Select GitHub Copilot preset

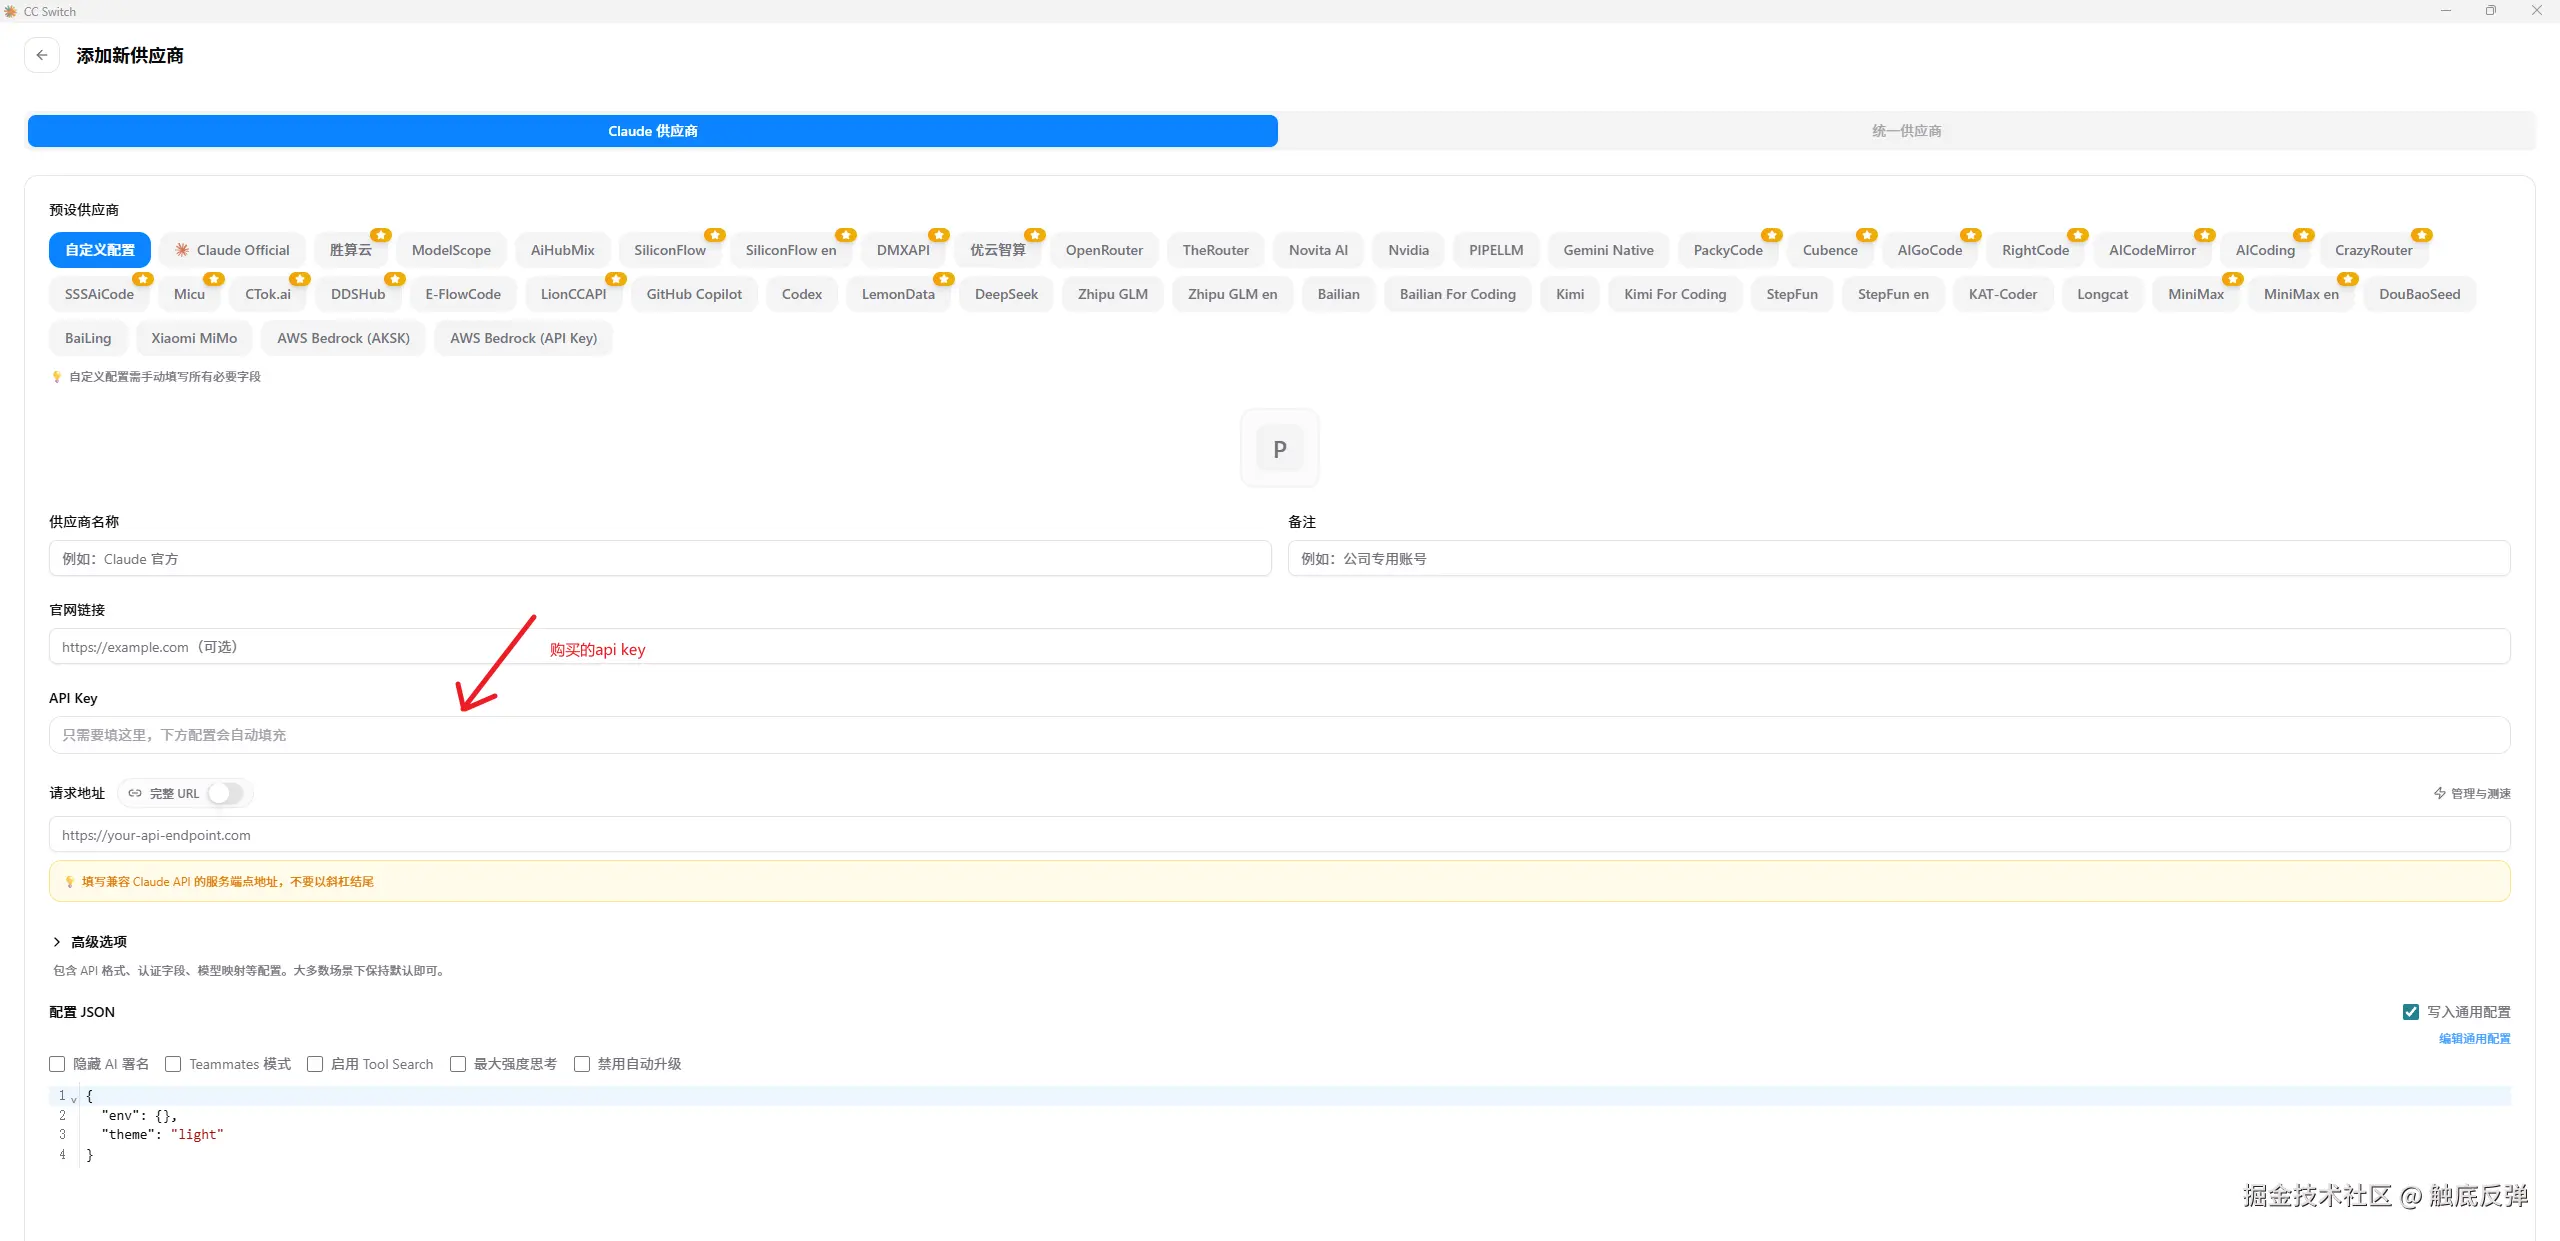click(694, 294)
